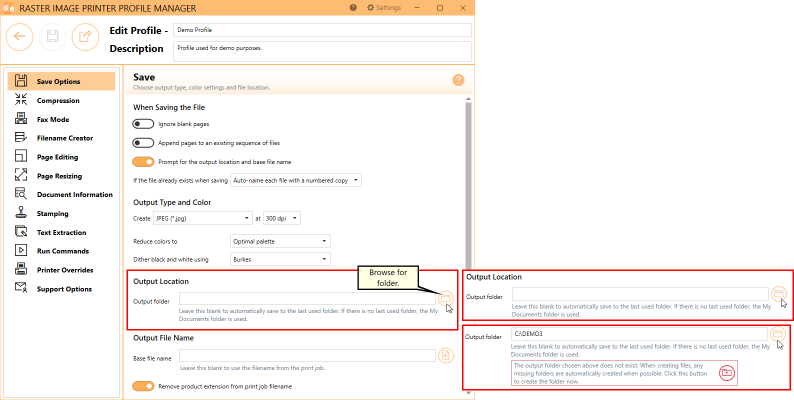794x400 pixels.
Task: Click the orange help icon in Save header
Action: [x=458, y=80]
